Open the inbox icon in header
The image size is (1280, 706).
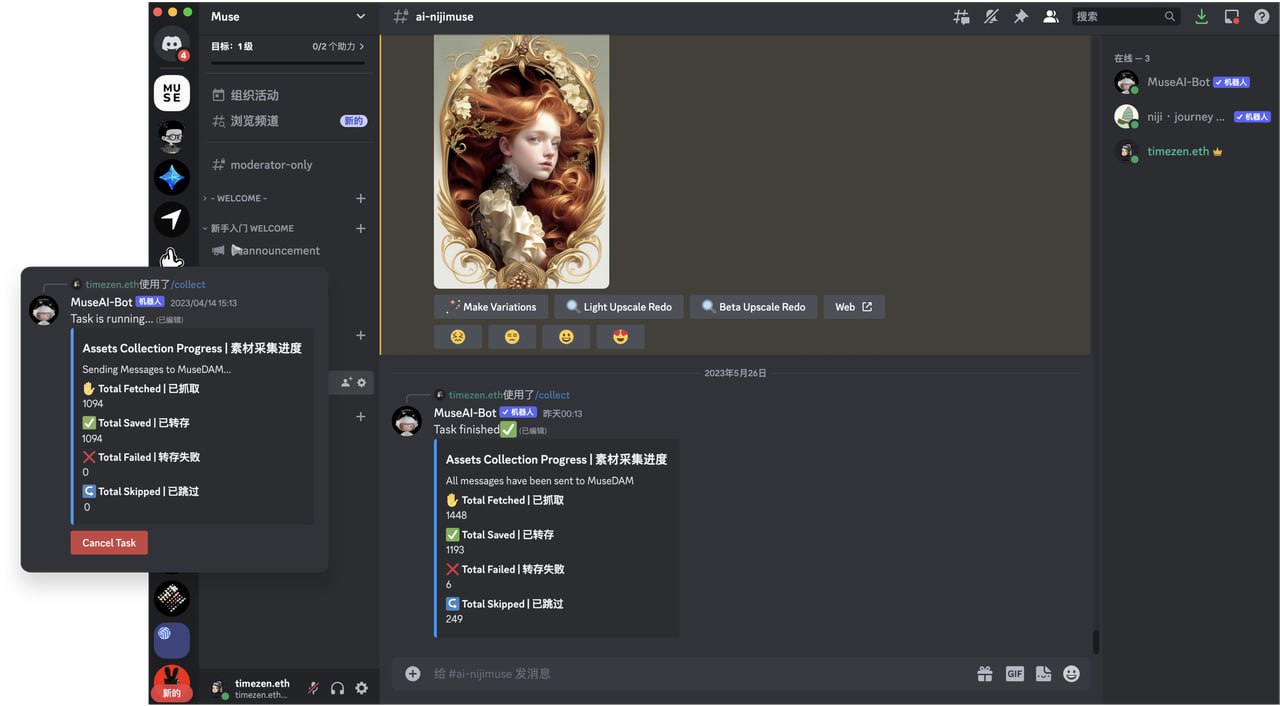[x=1232, y=17]
